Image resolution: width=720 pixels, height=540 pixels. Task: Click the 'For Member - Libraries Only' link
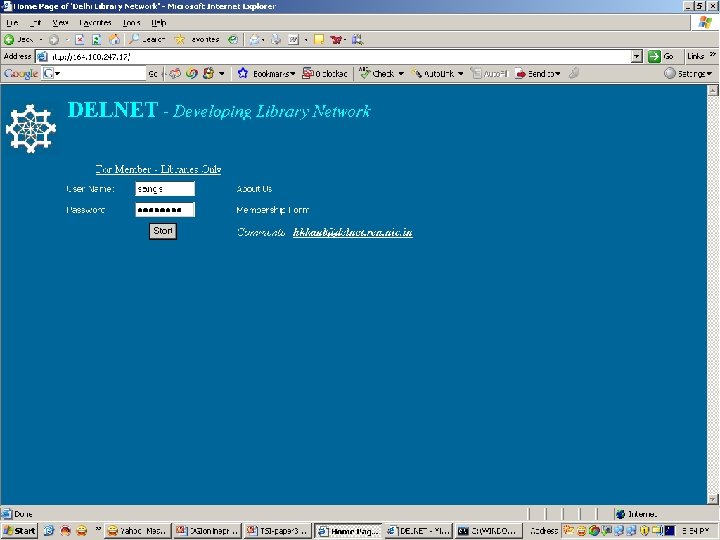point(158,169)
